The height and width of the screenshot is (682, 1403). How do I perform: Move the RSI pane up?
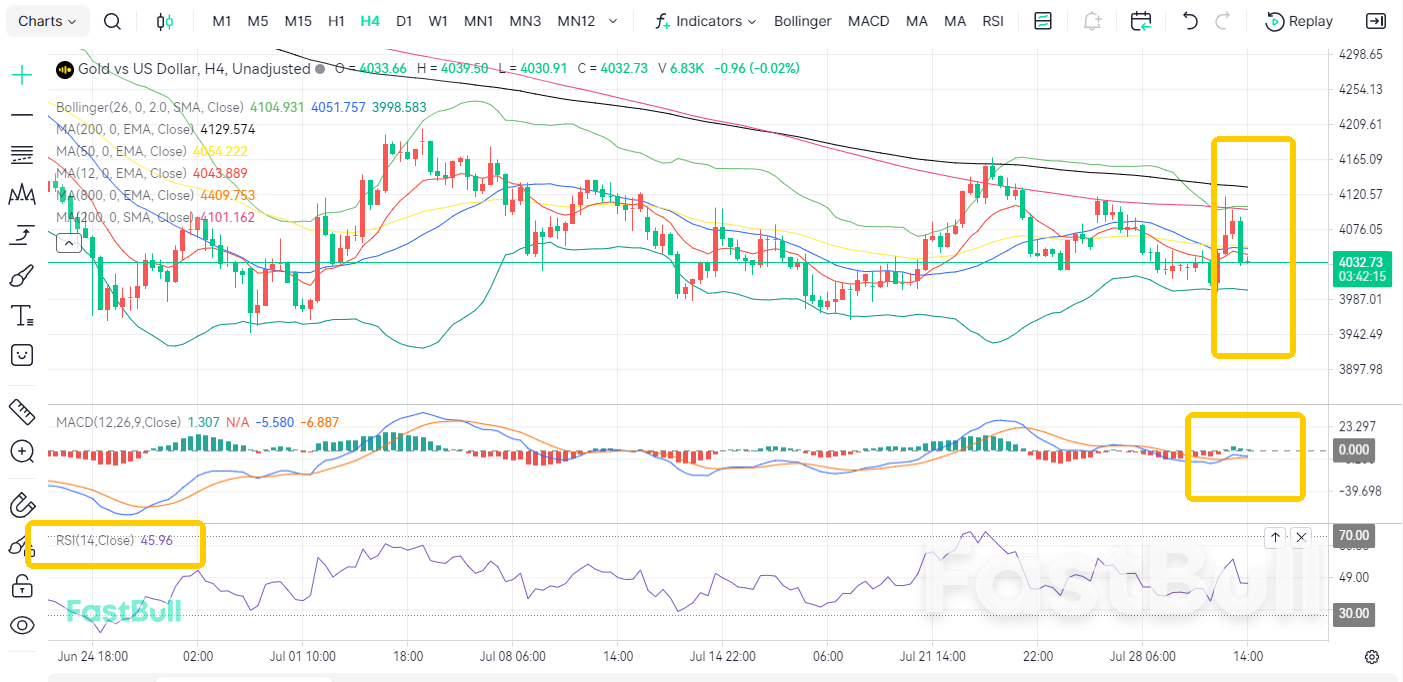point(1275,537)
